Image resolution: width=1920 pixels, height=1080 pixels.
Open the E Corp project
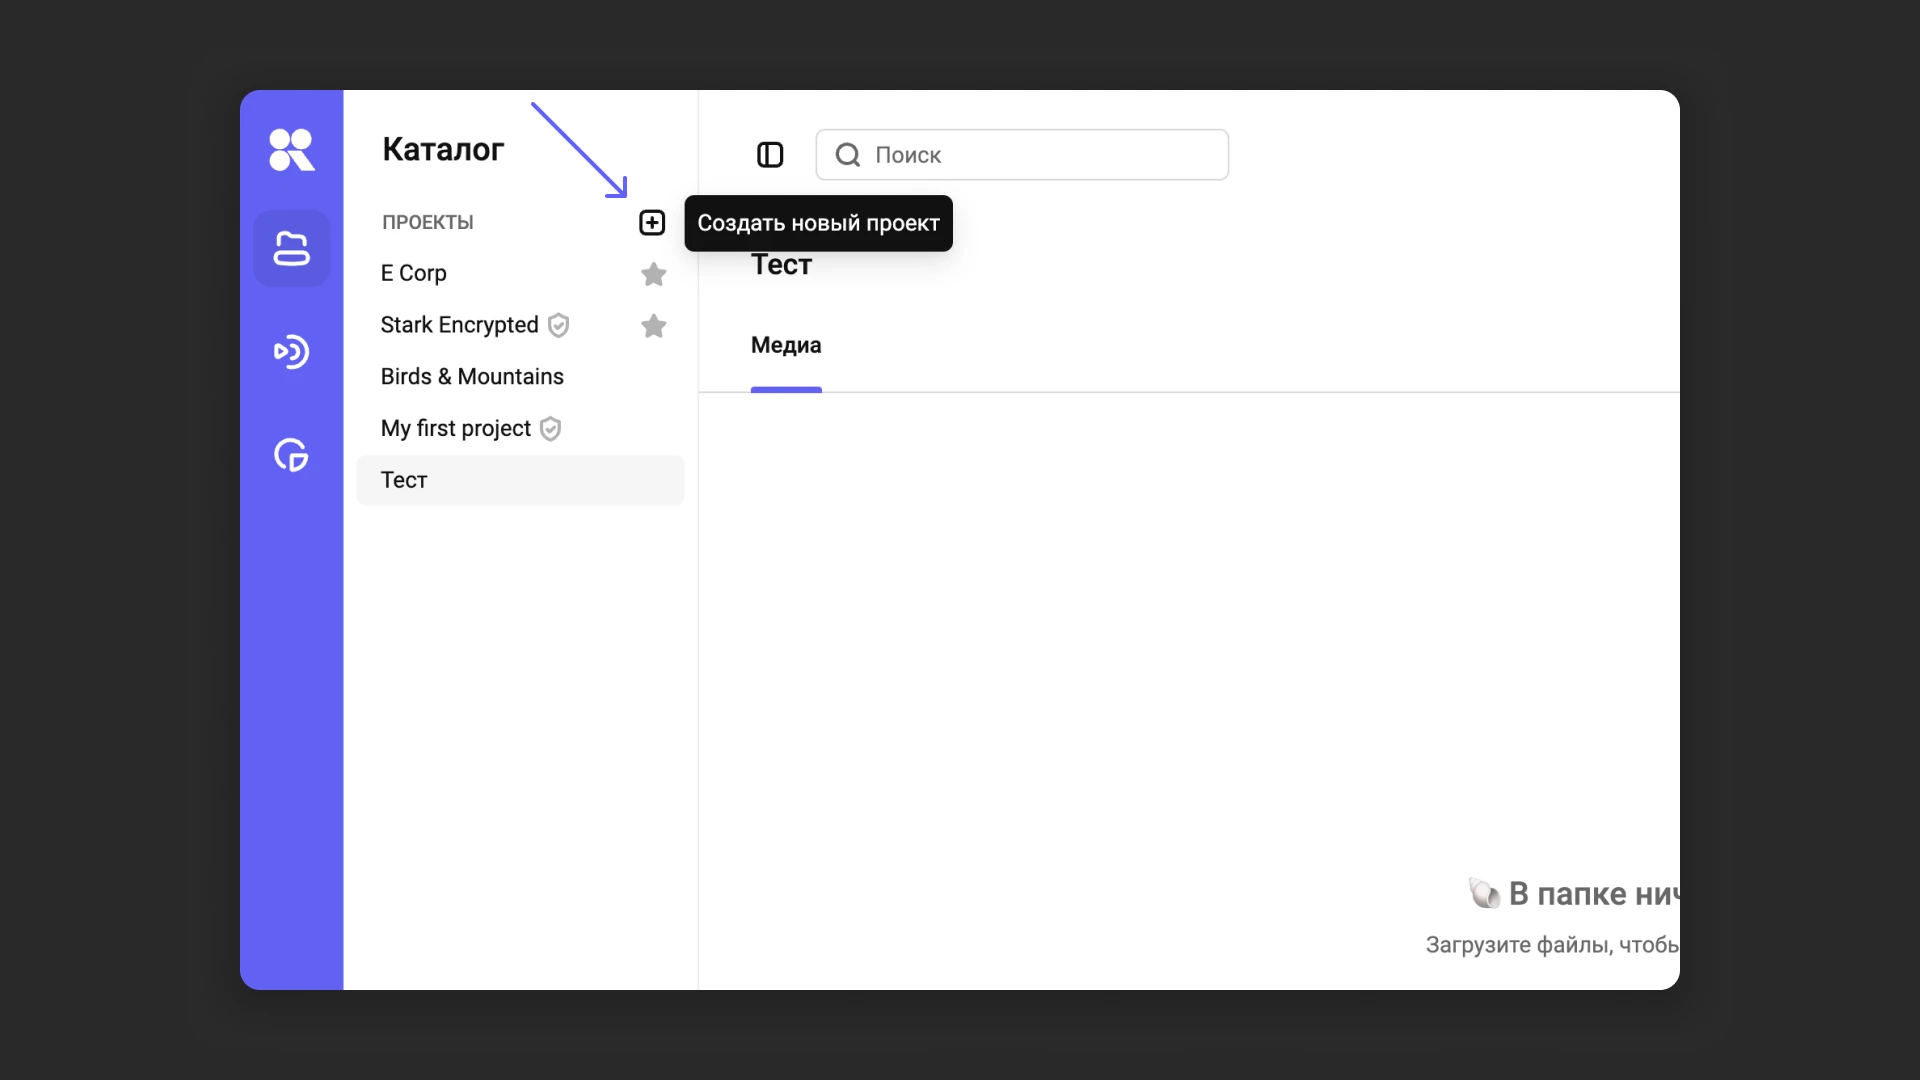pyautogui.click(x=414, y=273)
